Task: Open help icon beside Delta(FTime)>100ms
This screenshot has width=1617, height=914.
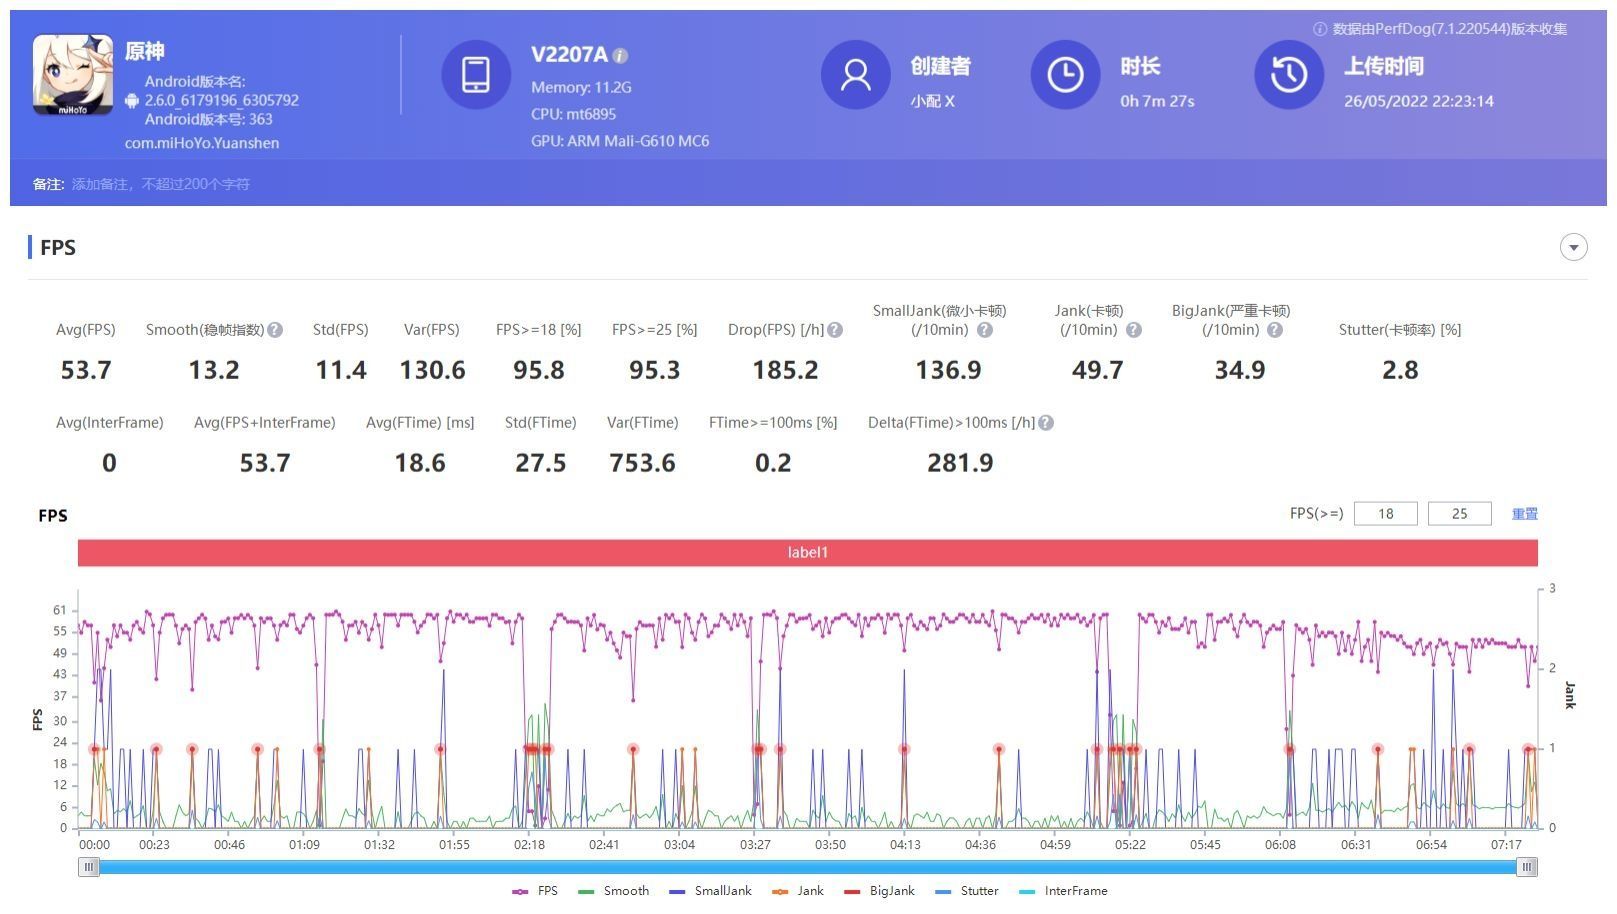Action: (1046, 423)
